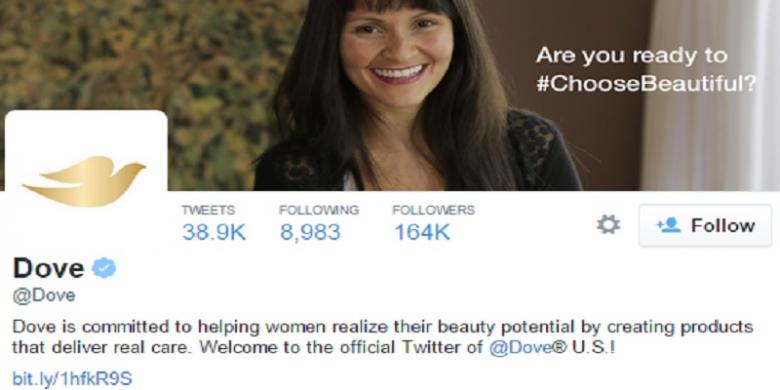Click the #ChooseBeautiful header text

pos(647,83)
